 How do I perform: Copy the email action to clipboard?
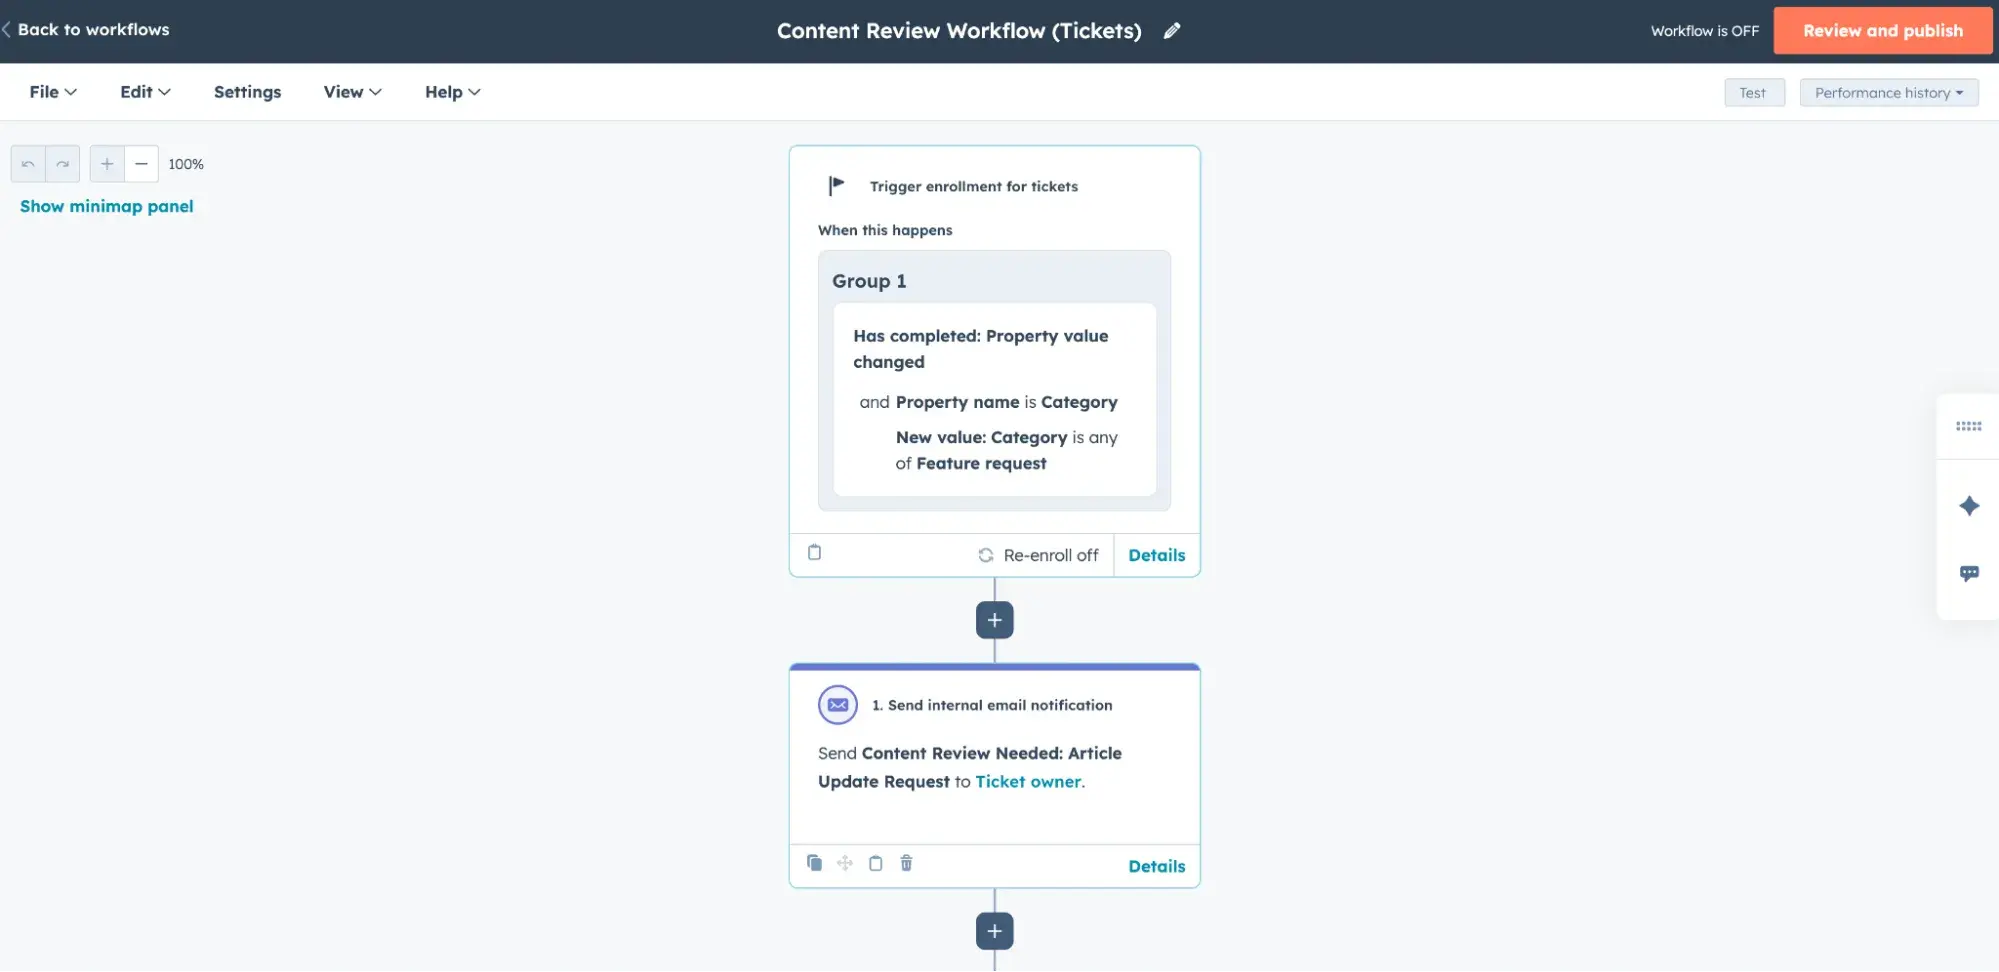click(875, 863)
